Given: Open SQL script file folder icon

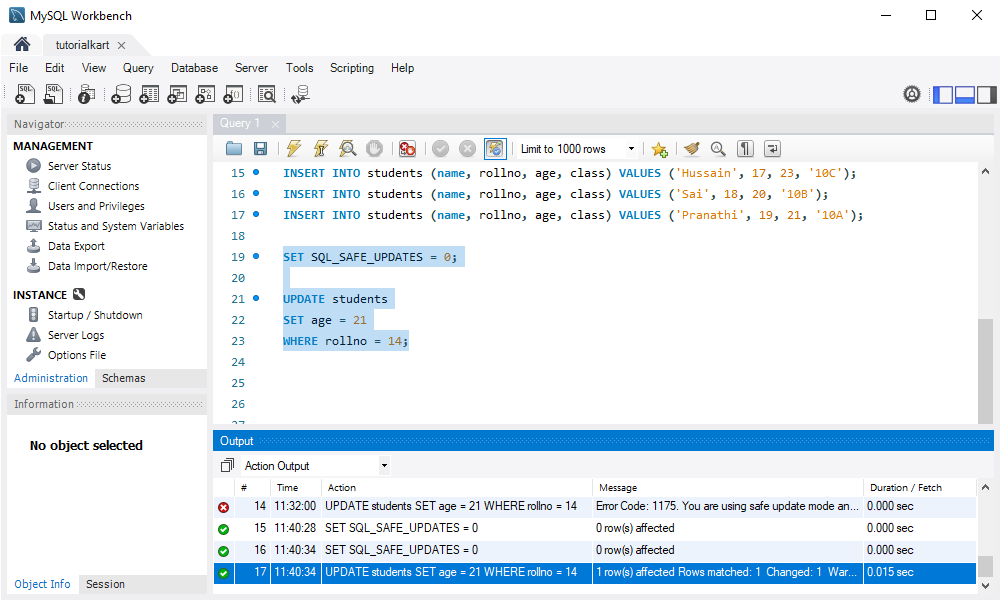Looking at the screenshot, I should 234,149.
